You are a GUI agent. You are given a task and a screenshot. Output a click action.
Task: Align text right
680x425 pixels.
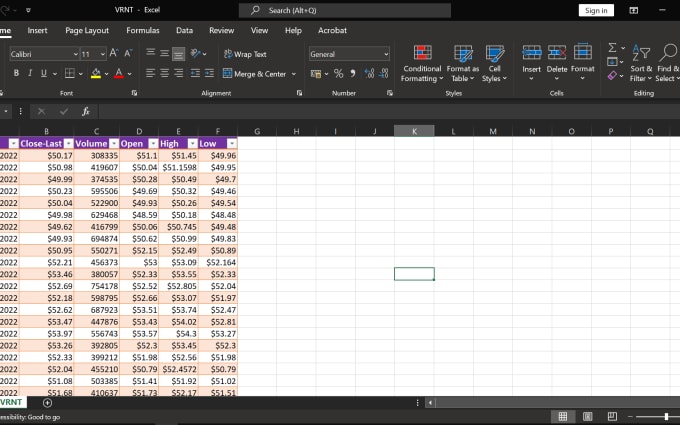click(x=178, y=73)
